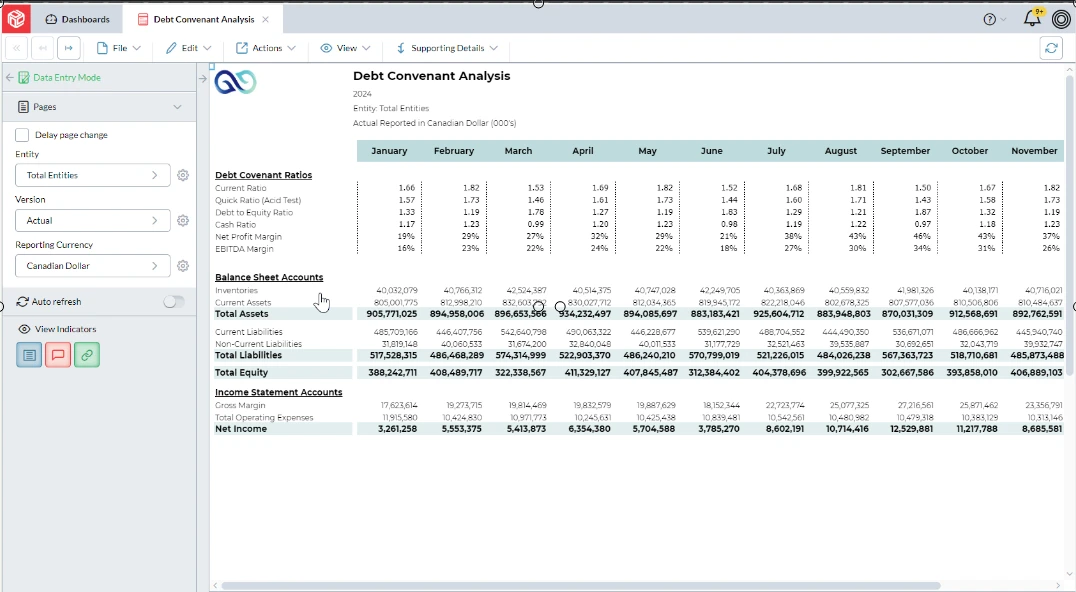Select the Debt to Equity Ratio row label
Image resolution: width=1076 pixels, height=592 pixels.
[x=254, y=213]
